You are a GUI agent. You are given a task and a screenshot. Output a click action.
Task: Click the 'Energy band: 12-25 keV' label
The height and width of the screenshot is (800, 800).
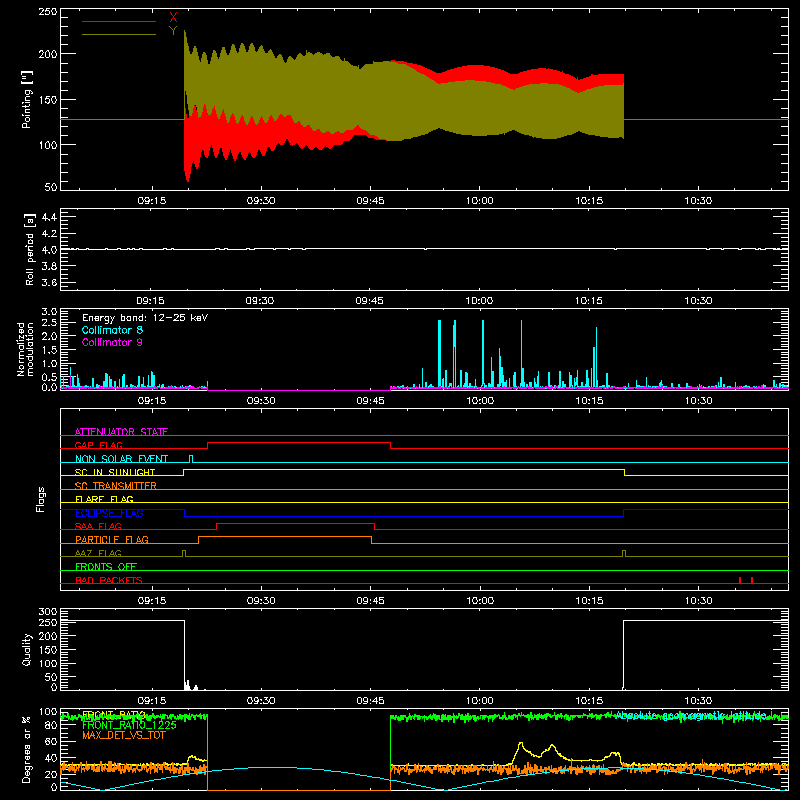[x=145, y=318]
